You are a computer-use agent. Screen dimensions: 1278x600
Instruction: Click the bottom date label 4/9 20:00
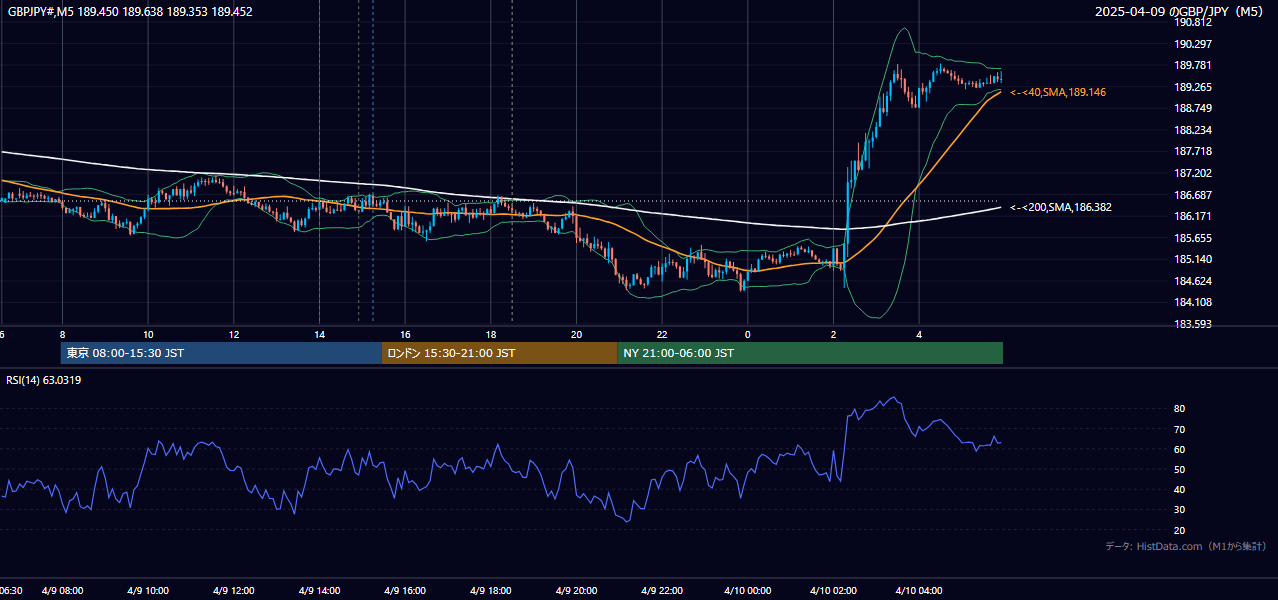(577, 590)
